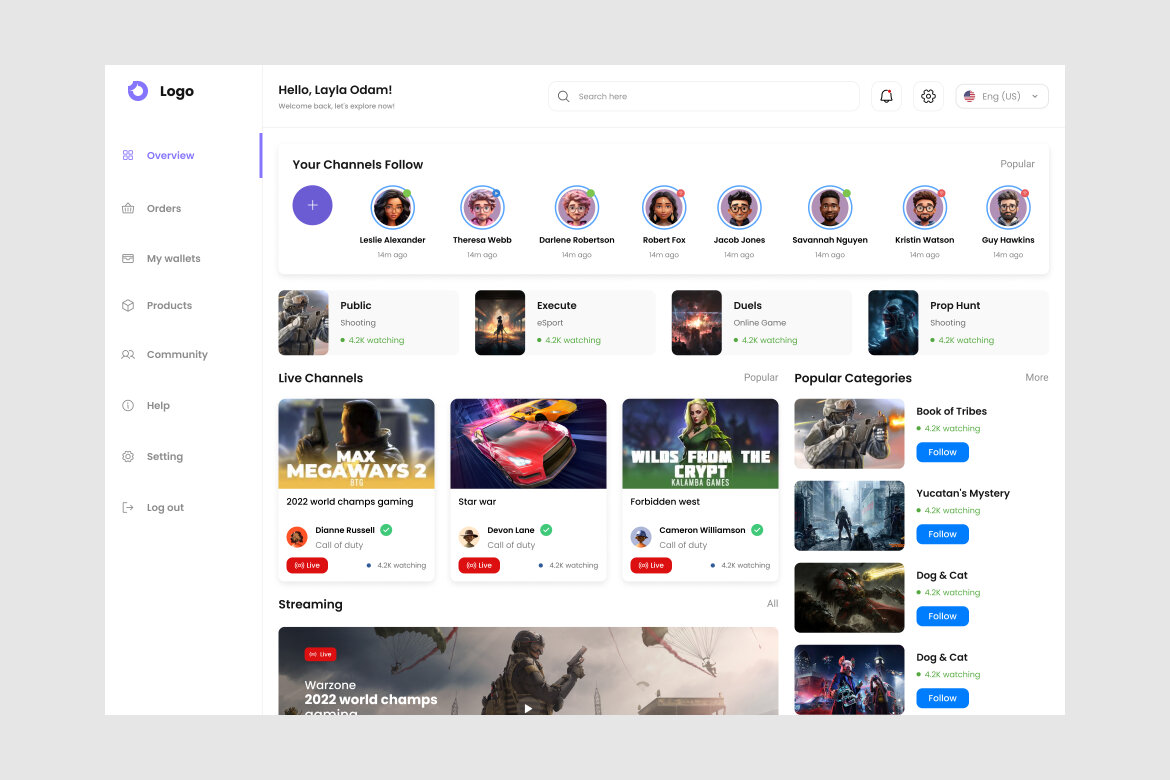
Task: Click All beside Streaming
Action: point(772,604)
